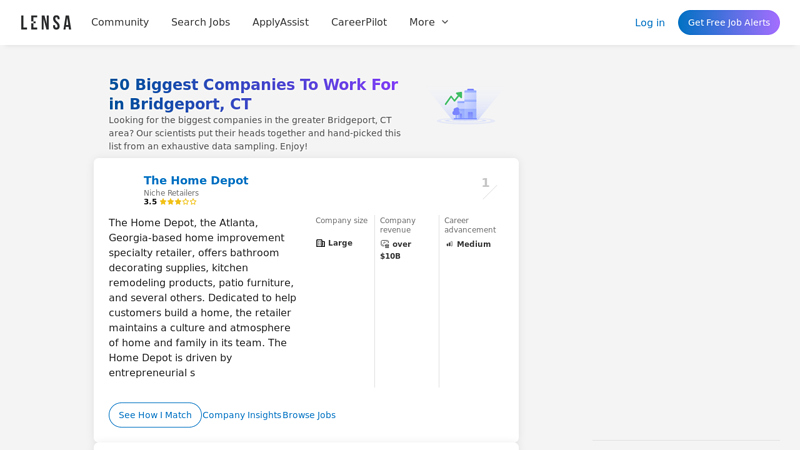Click the intro text about Bridgeport companies
This screenshot has width=800, height=450.
255,133
